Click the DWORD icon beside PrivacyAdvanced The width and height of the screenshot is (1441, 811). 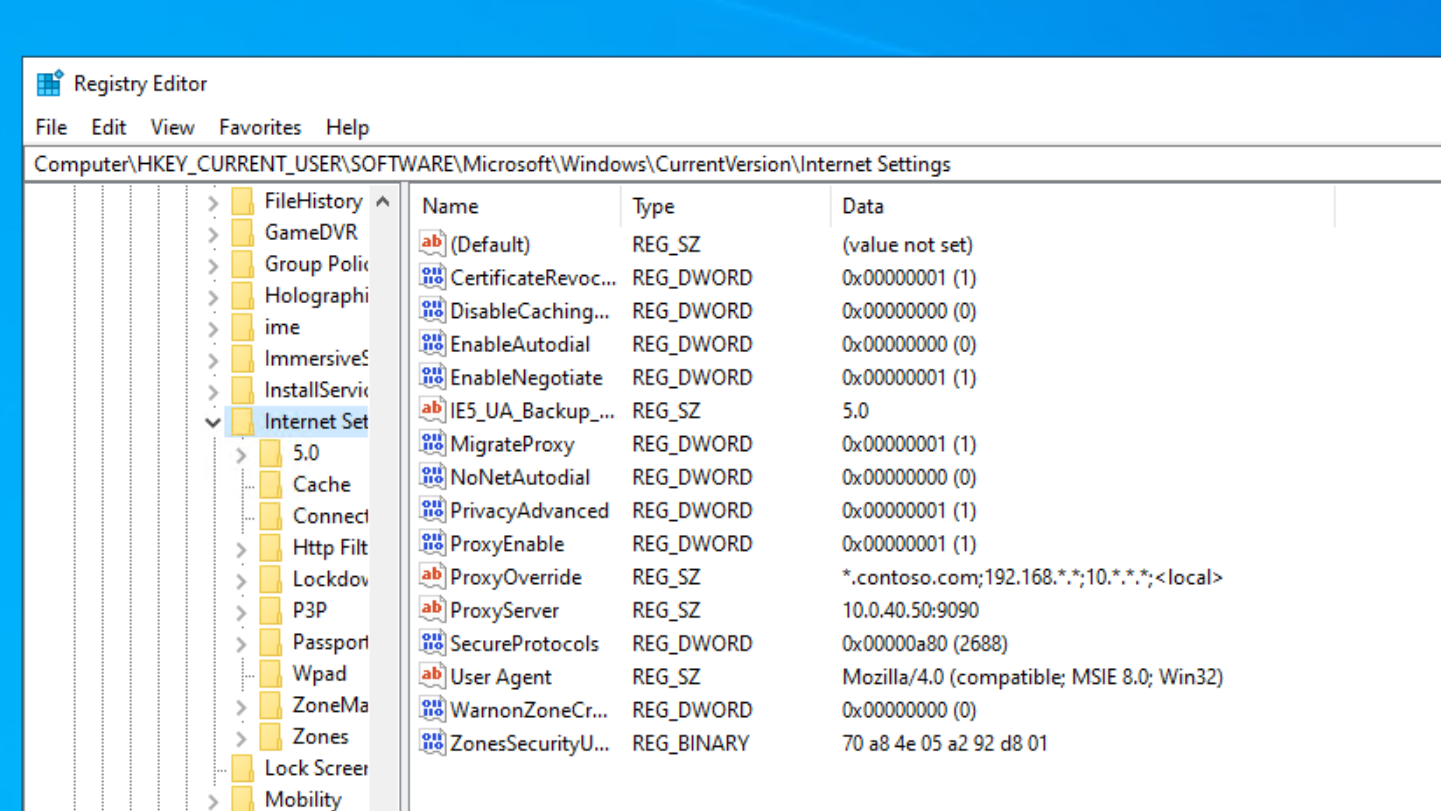(432, 510)
